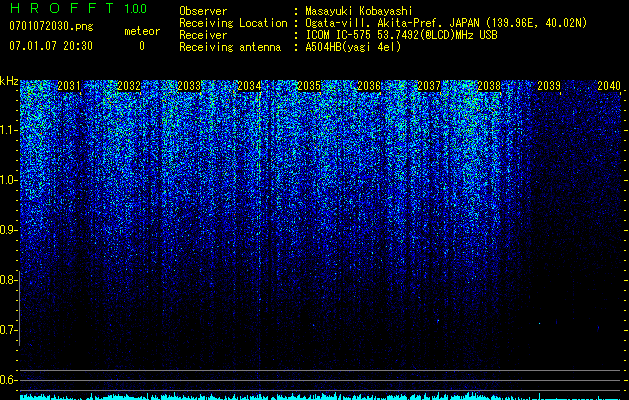Click the 0.9 kHz axis label
This screenshot has width=629, height=400.
coord(8,230)
